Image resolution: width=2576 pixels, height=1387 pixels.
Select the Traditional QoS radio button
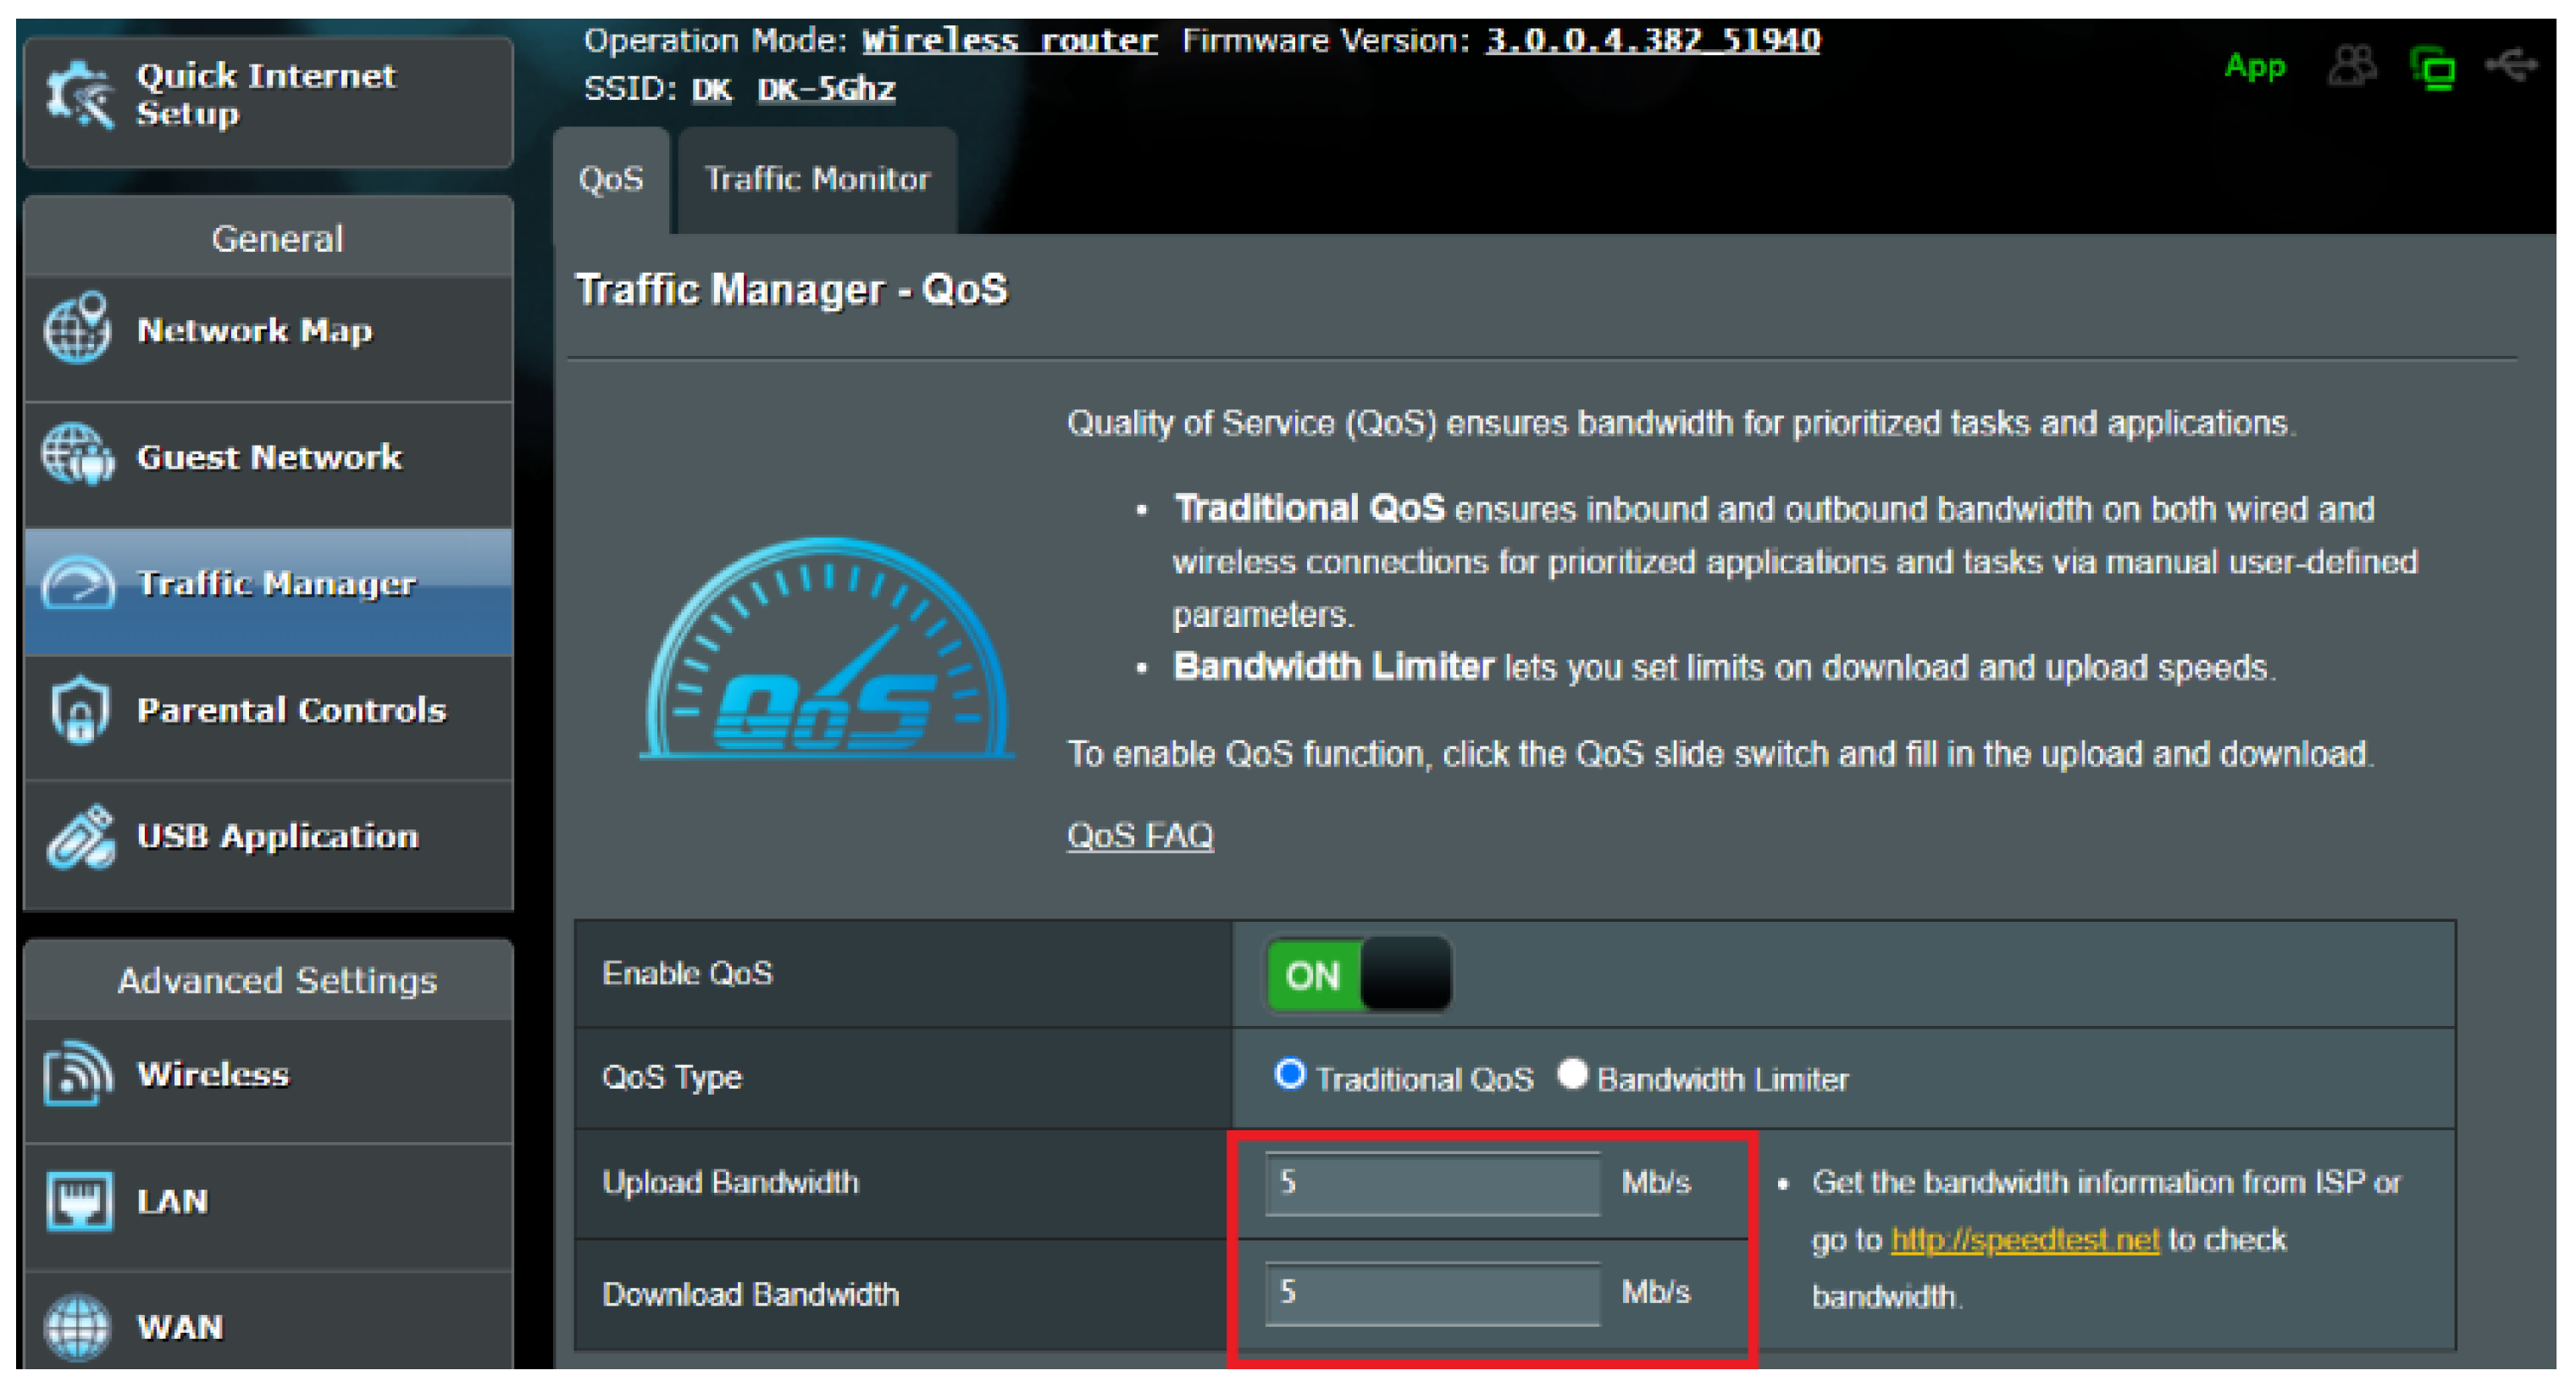[x=1290, y=1075]
